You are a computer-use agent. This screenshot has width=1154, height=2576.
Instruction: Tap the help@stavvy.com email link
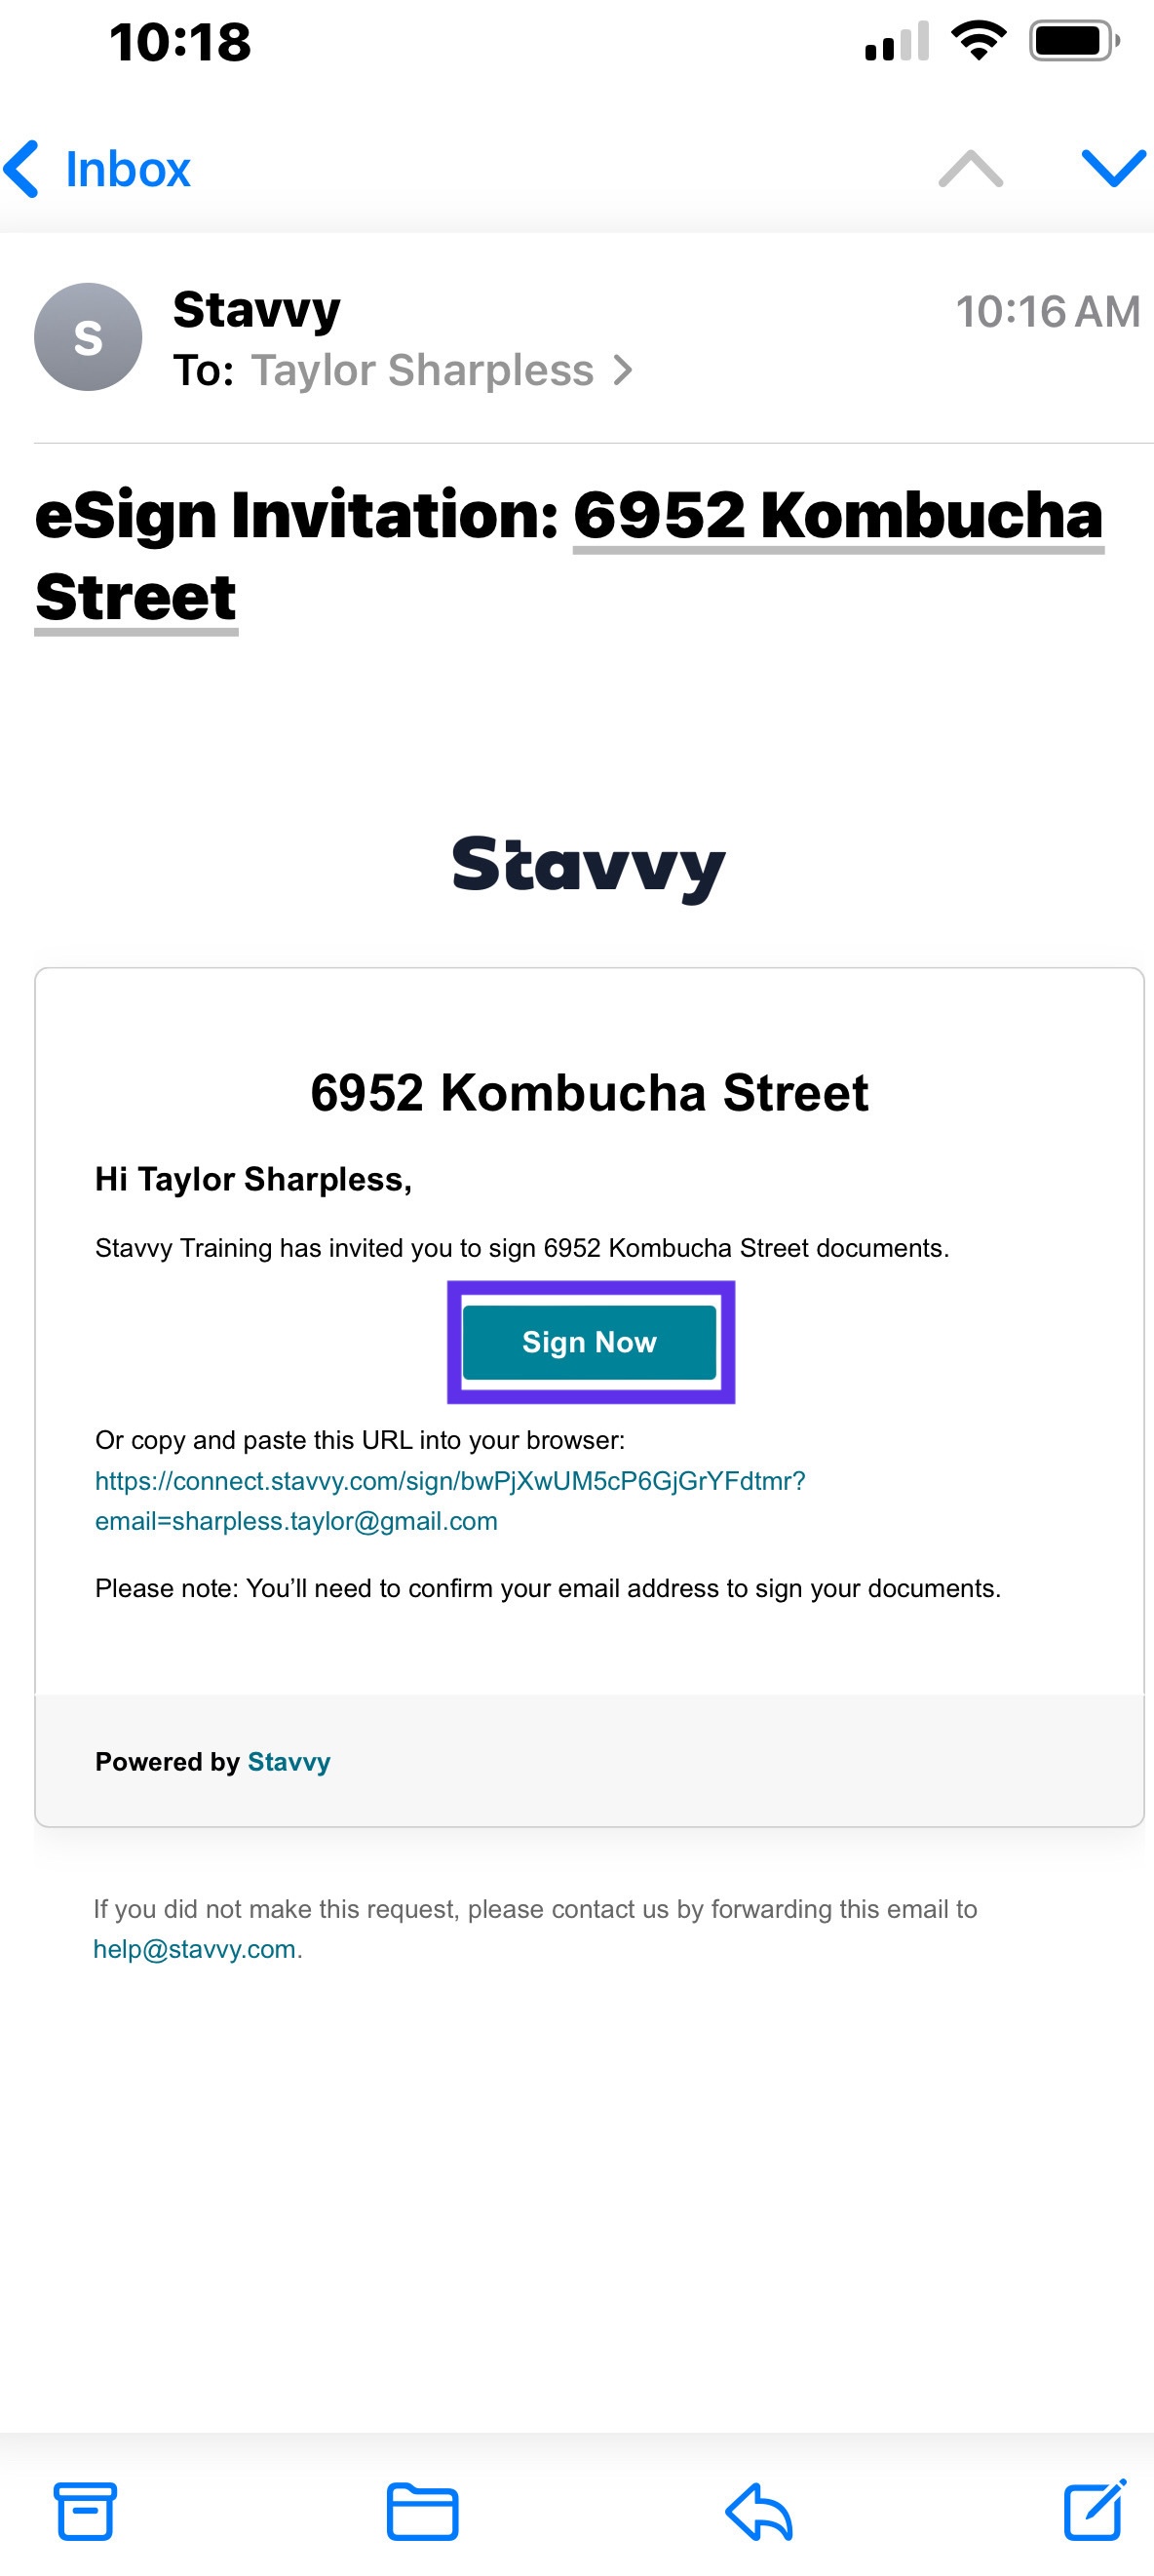195,1949
